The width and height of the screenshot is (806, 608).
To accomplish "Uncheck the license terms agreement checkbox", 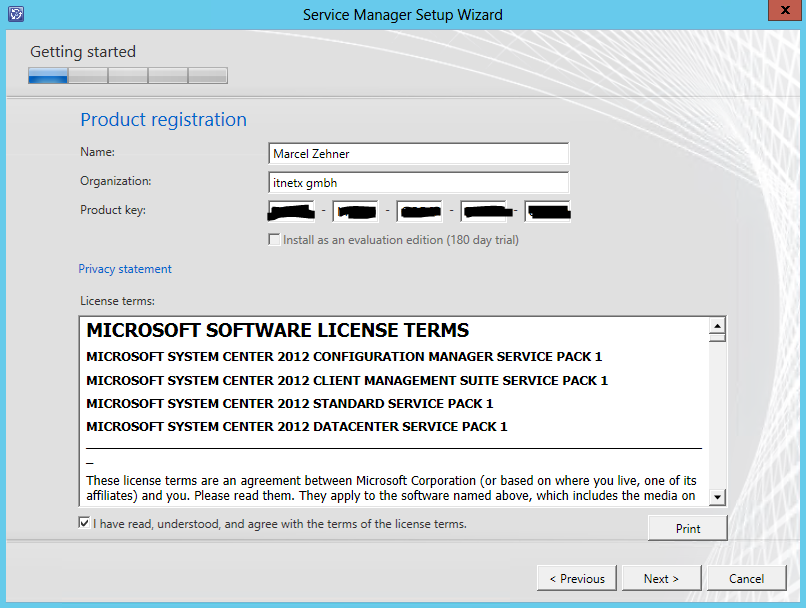I will tap(84, 524).
